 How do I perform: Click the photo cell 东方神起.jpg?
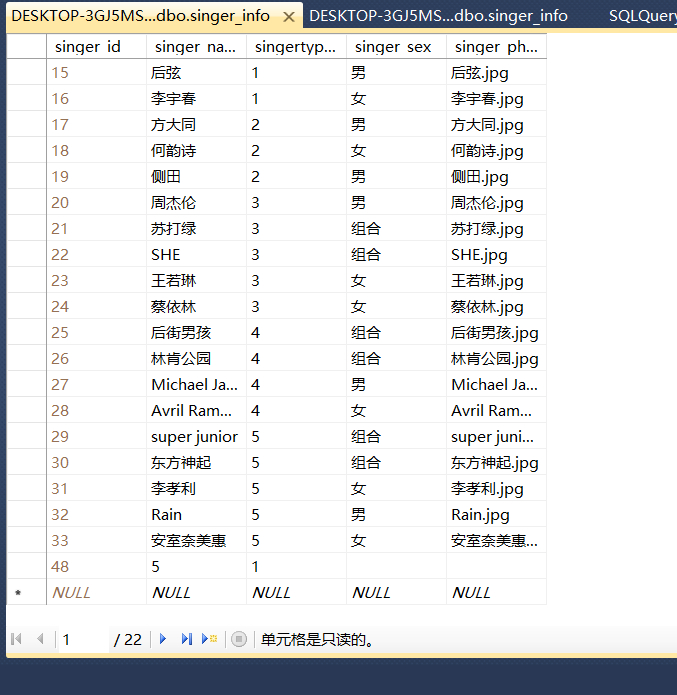[x=497, y=462]
